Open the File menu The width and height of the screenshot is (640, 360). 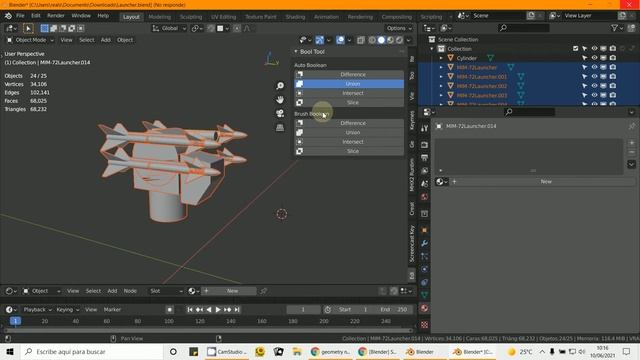point(20,16)
